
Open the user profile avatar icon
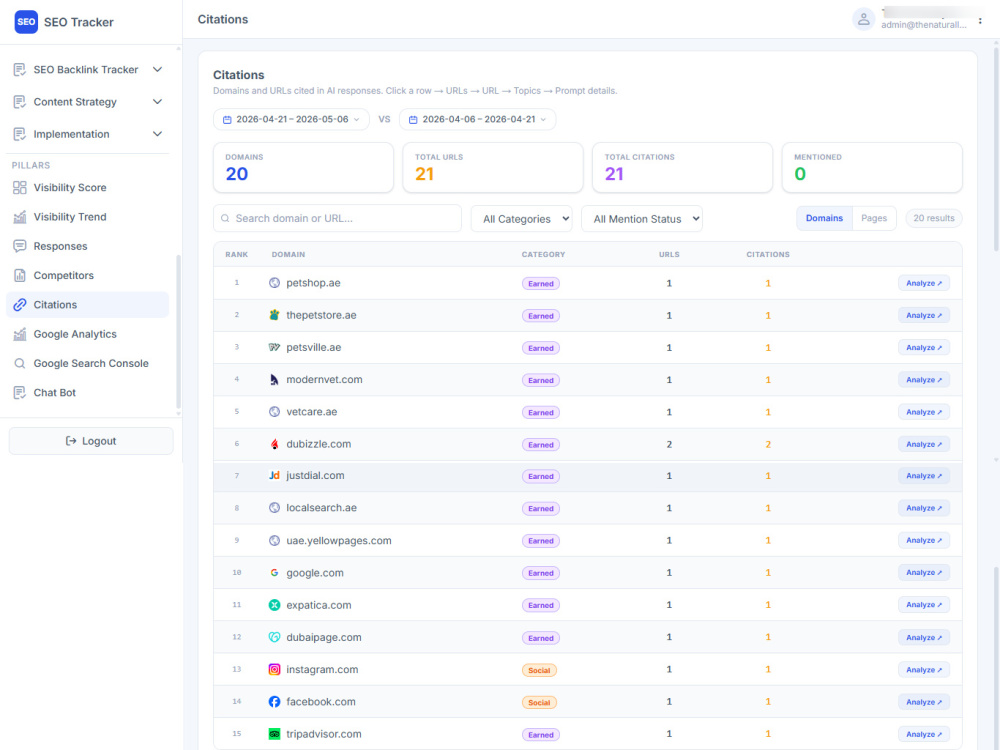pos(863,20)
